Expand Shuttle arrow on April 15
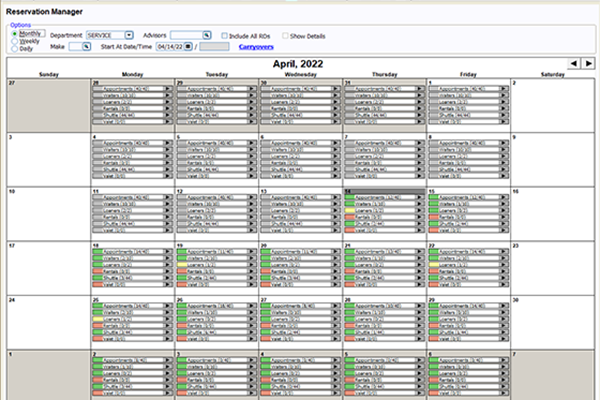Image resolution: width=600 pixels, height=400 pixels. (x=504, y=224)
